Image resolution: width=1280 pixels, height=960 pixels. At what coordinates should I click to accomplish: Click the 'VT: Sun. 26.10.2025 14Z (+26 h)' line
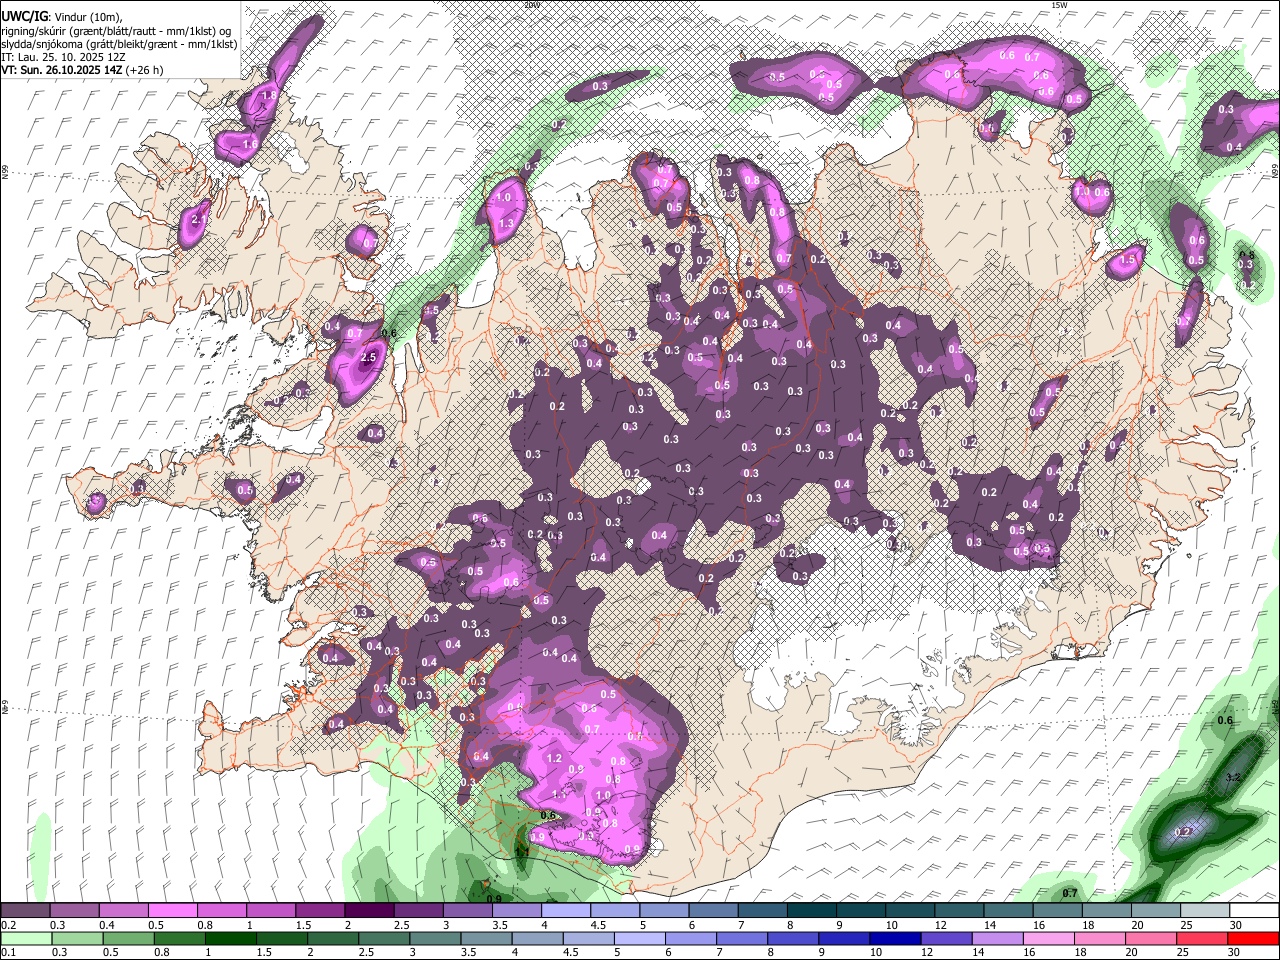[82, 71]
